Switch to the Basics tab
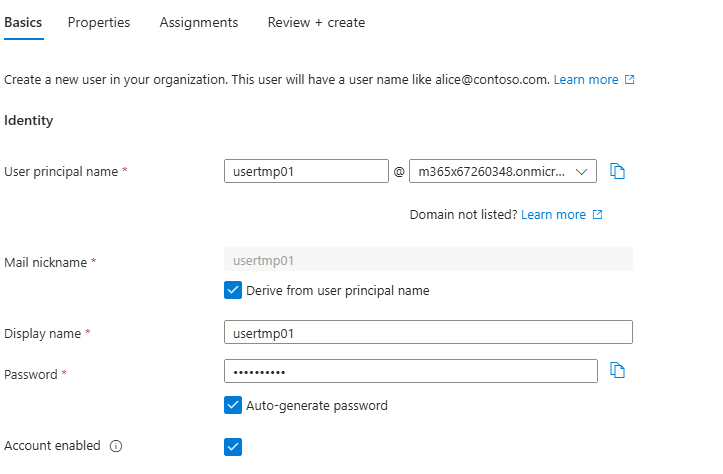 pos(23,23)
